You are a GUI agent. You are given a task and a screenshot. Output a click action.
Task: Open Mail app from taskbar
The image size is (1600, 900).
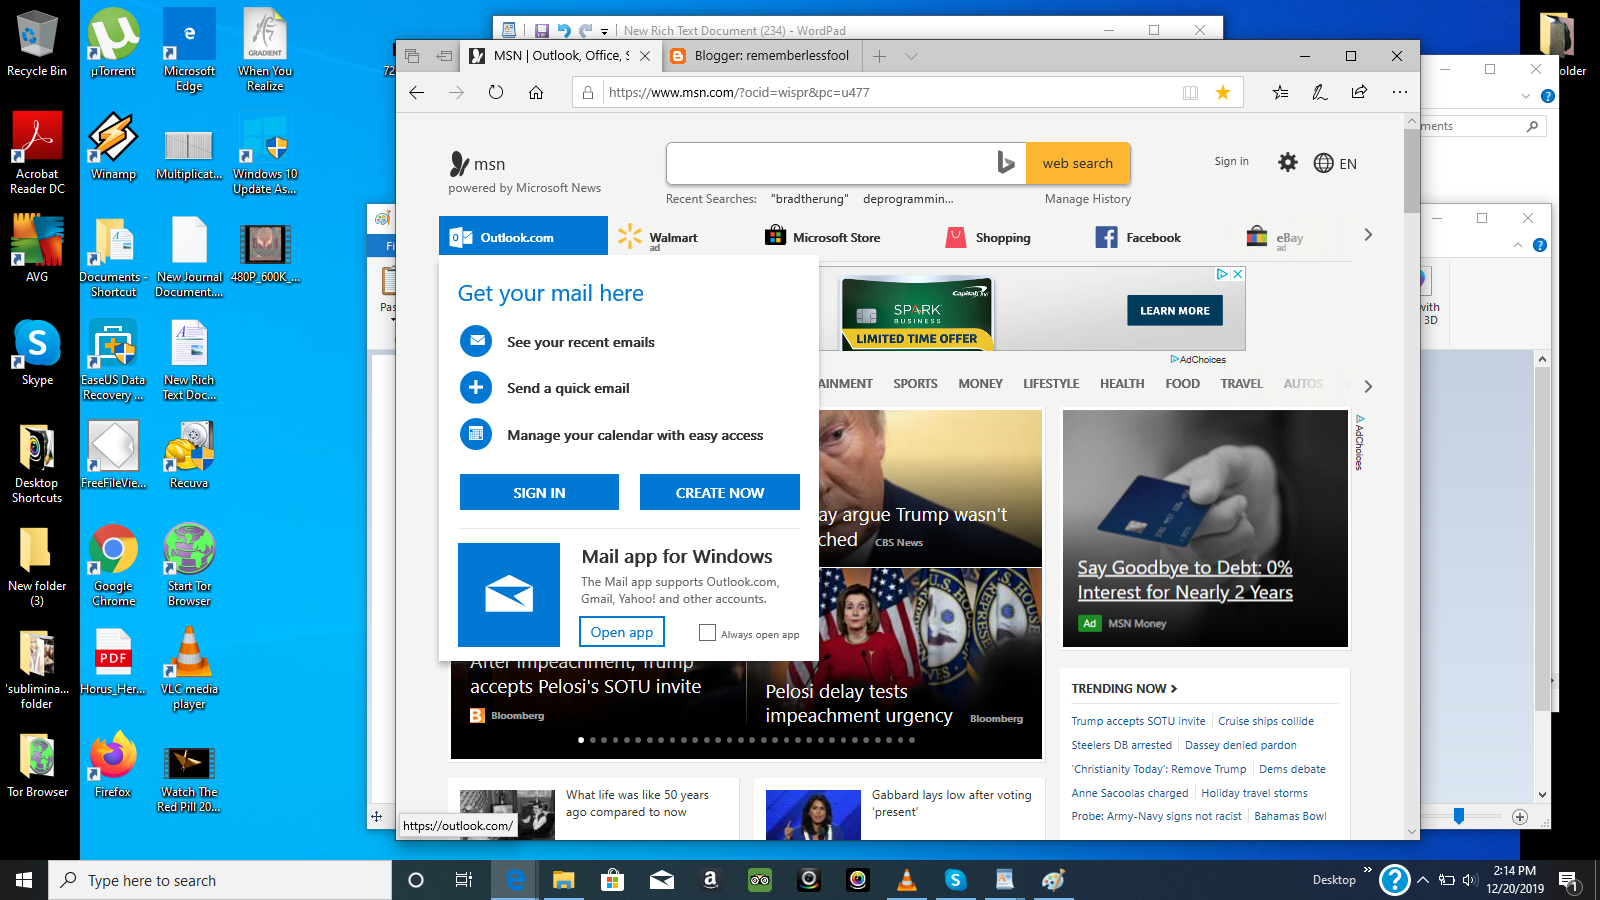coord(661,880)
